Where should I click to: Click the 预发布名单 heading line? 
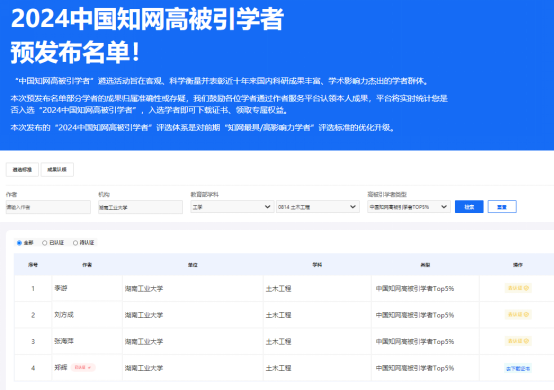coord(75,52)
